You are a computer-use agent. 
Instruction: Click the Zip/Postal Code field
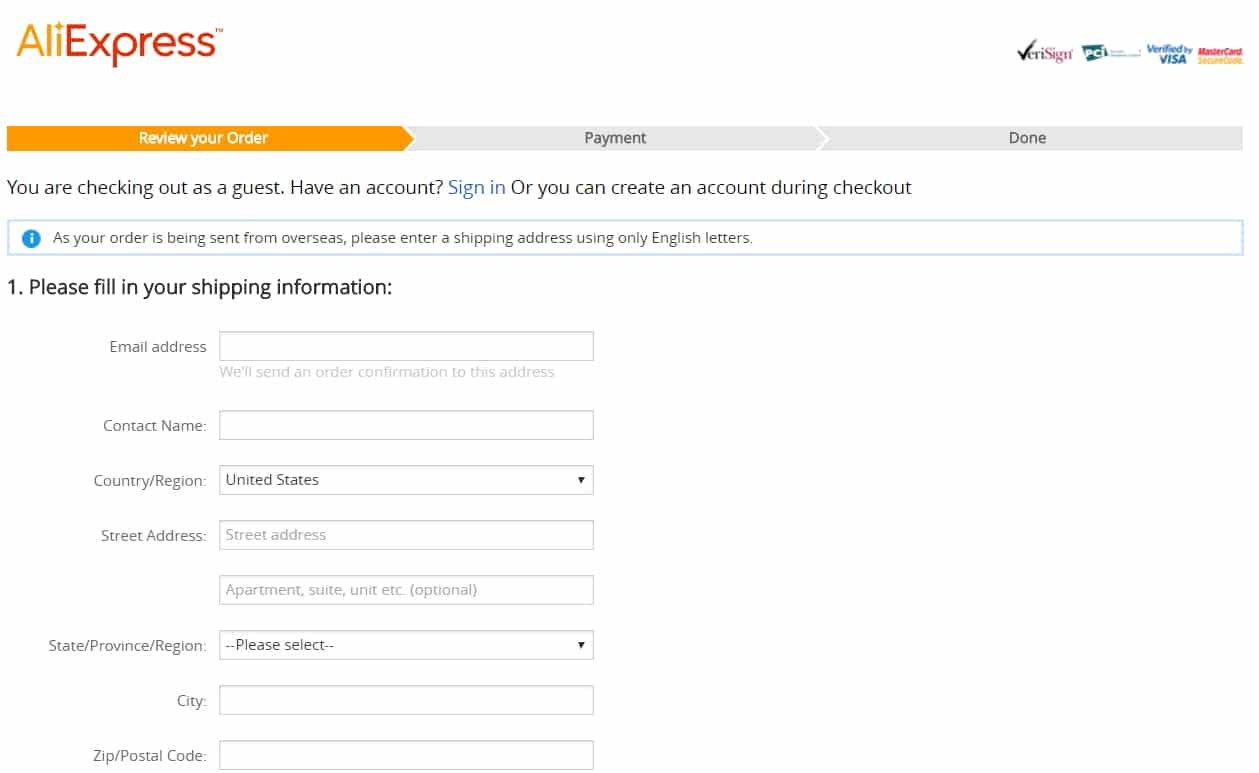[406, 755]
